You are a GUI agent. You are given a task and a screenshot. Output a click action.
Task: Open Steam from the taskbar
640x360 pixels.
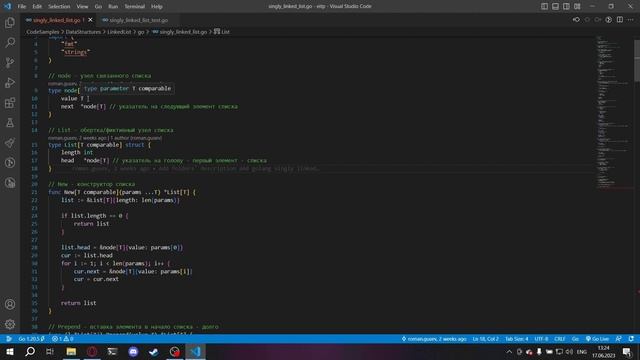154,351
